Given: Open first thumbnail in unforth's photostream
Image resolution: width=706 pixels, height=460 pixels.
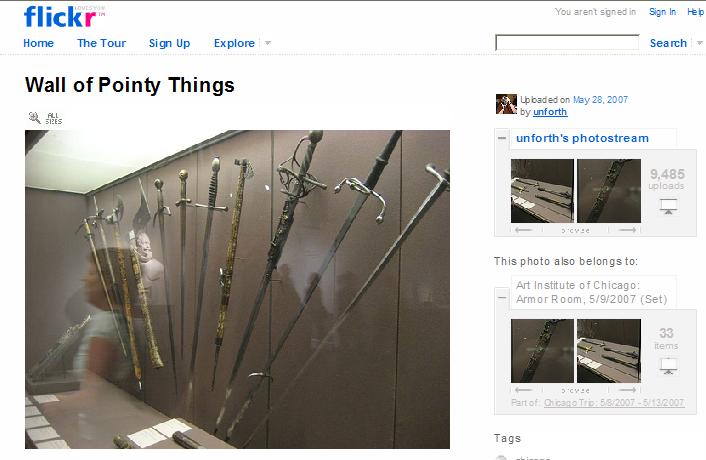Looking at the screenshot, I should click(x=542, y=191).
